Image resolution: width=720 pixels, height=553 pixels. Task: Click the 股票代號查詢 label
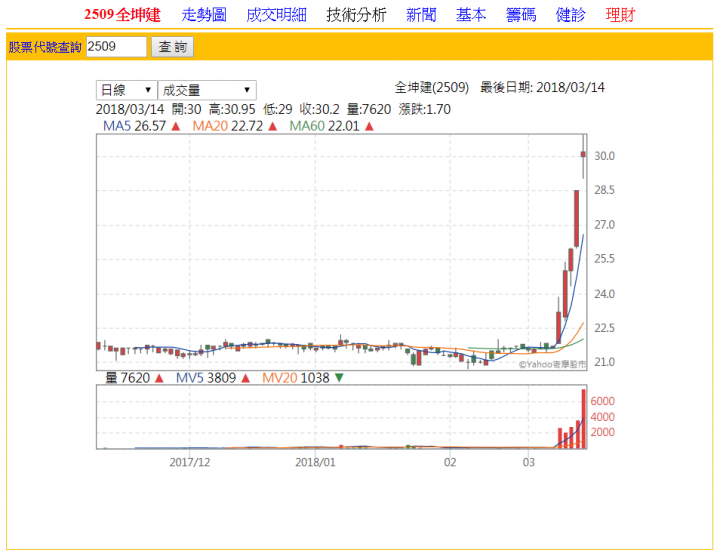pos(45,47)
